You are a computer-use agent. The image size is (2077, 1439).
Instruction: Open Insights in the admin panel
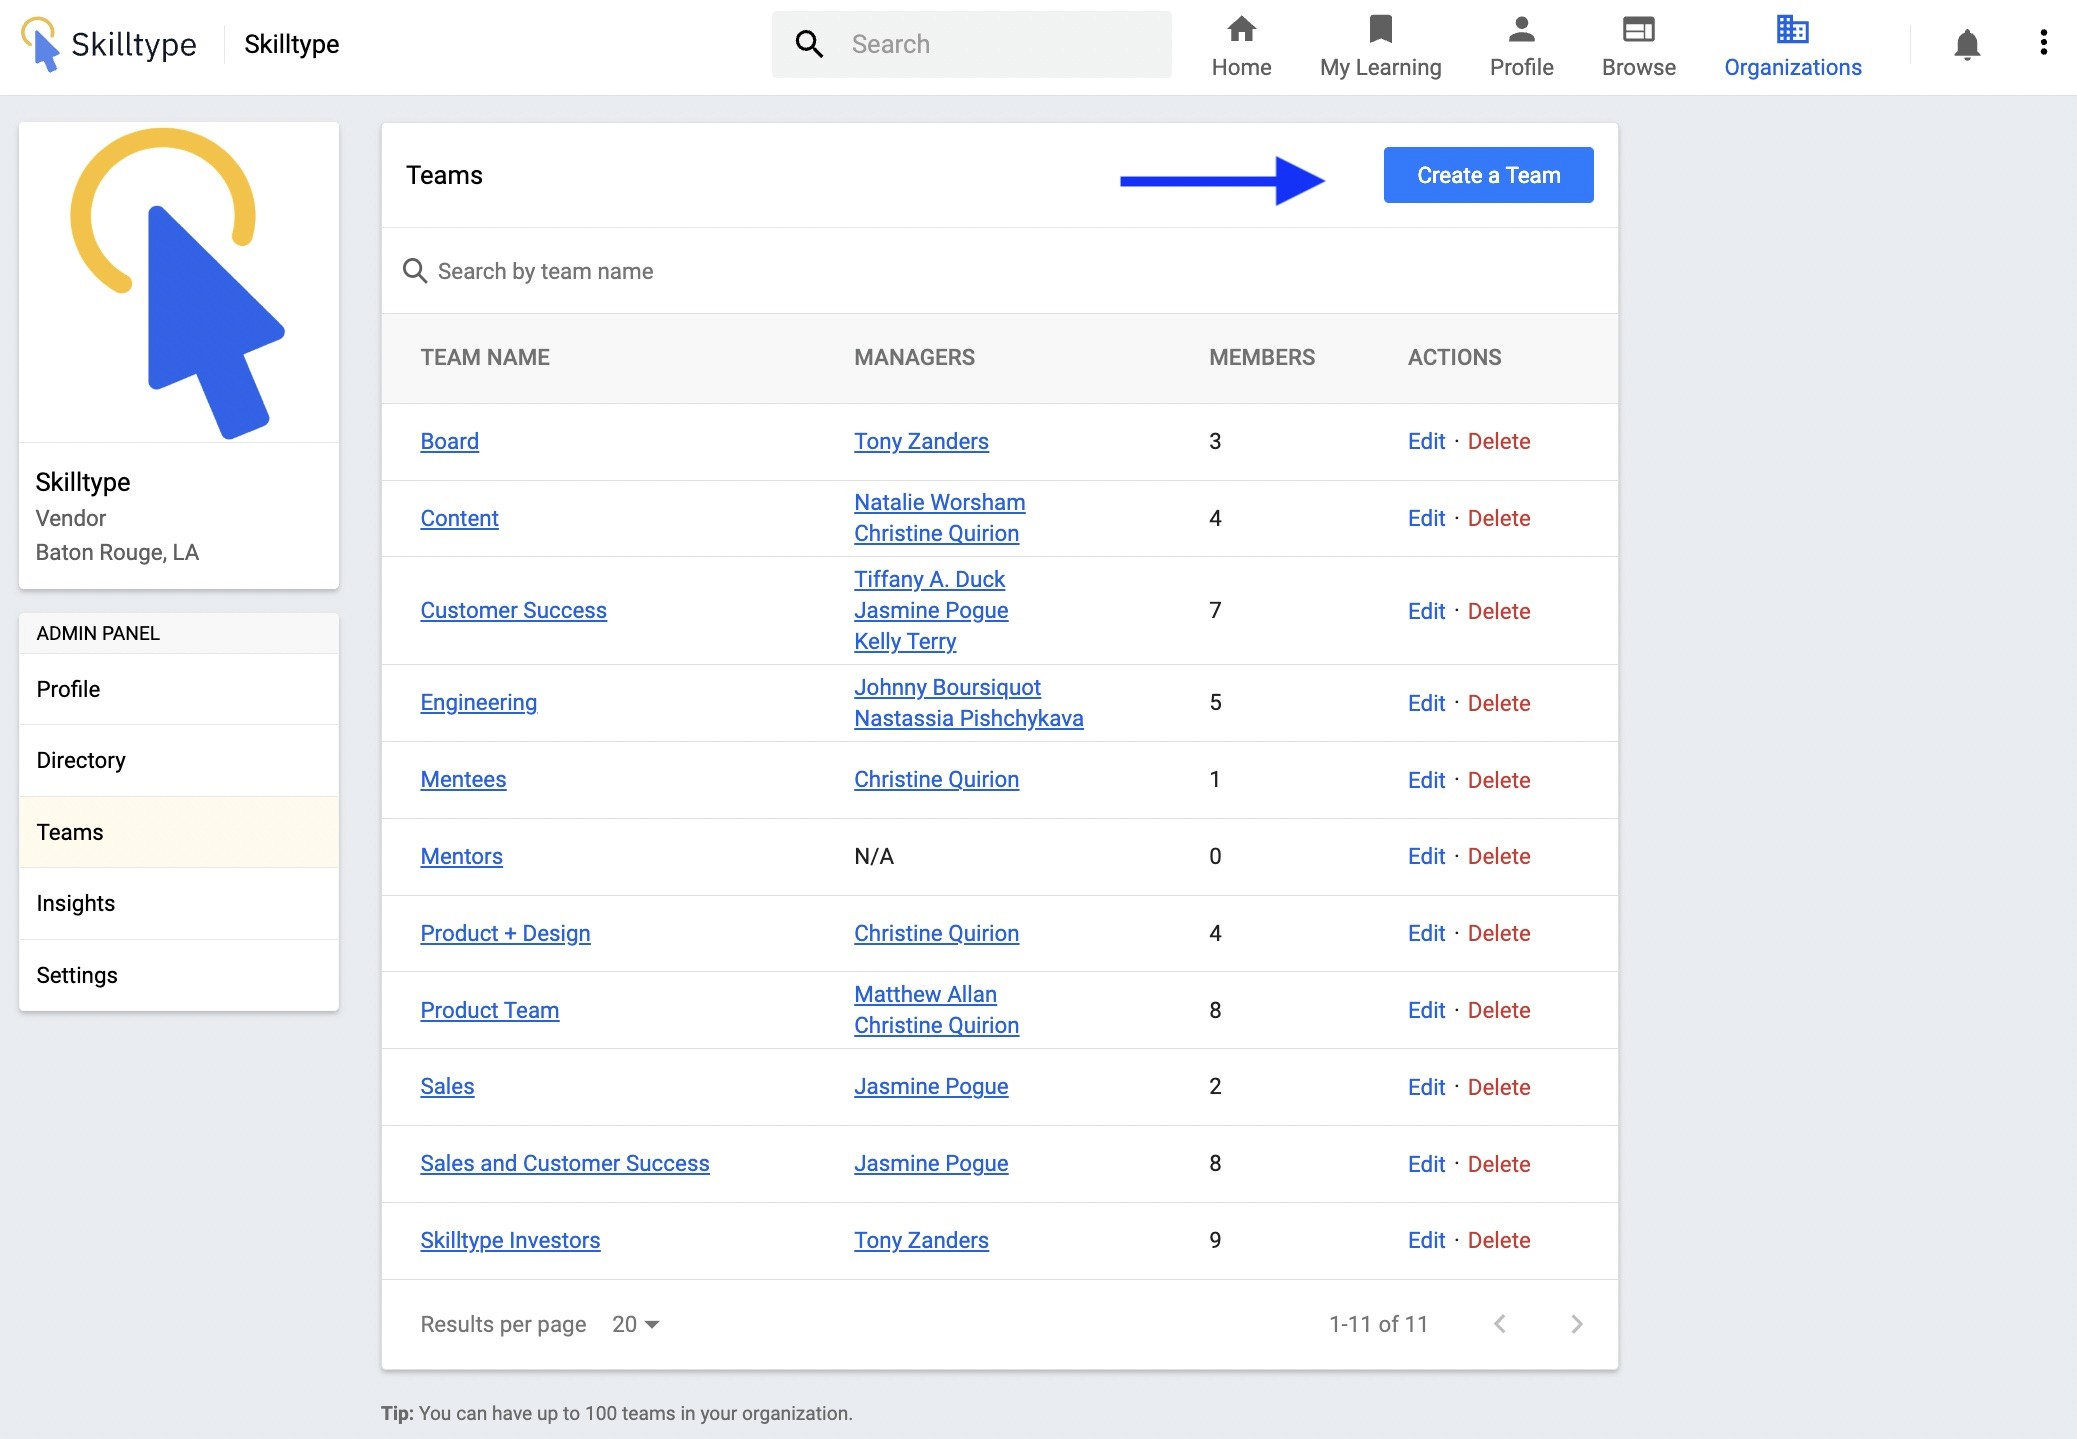[76, 903]
